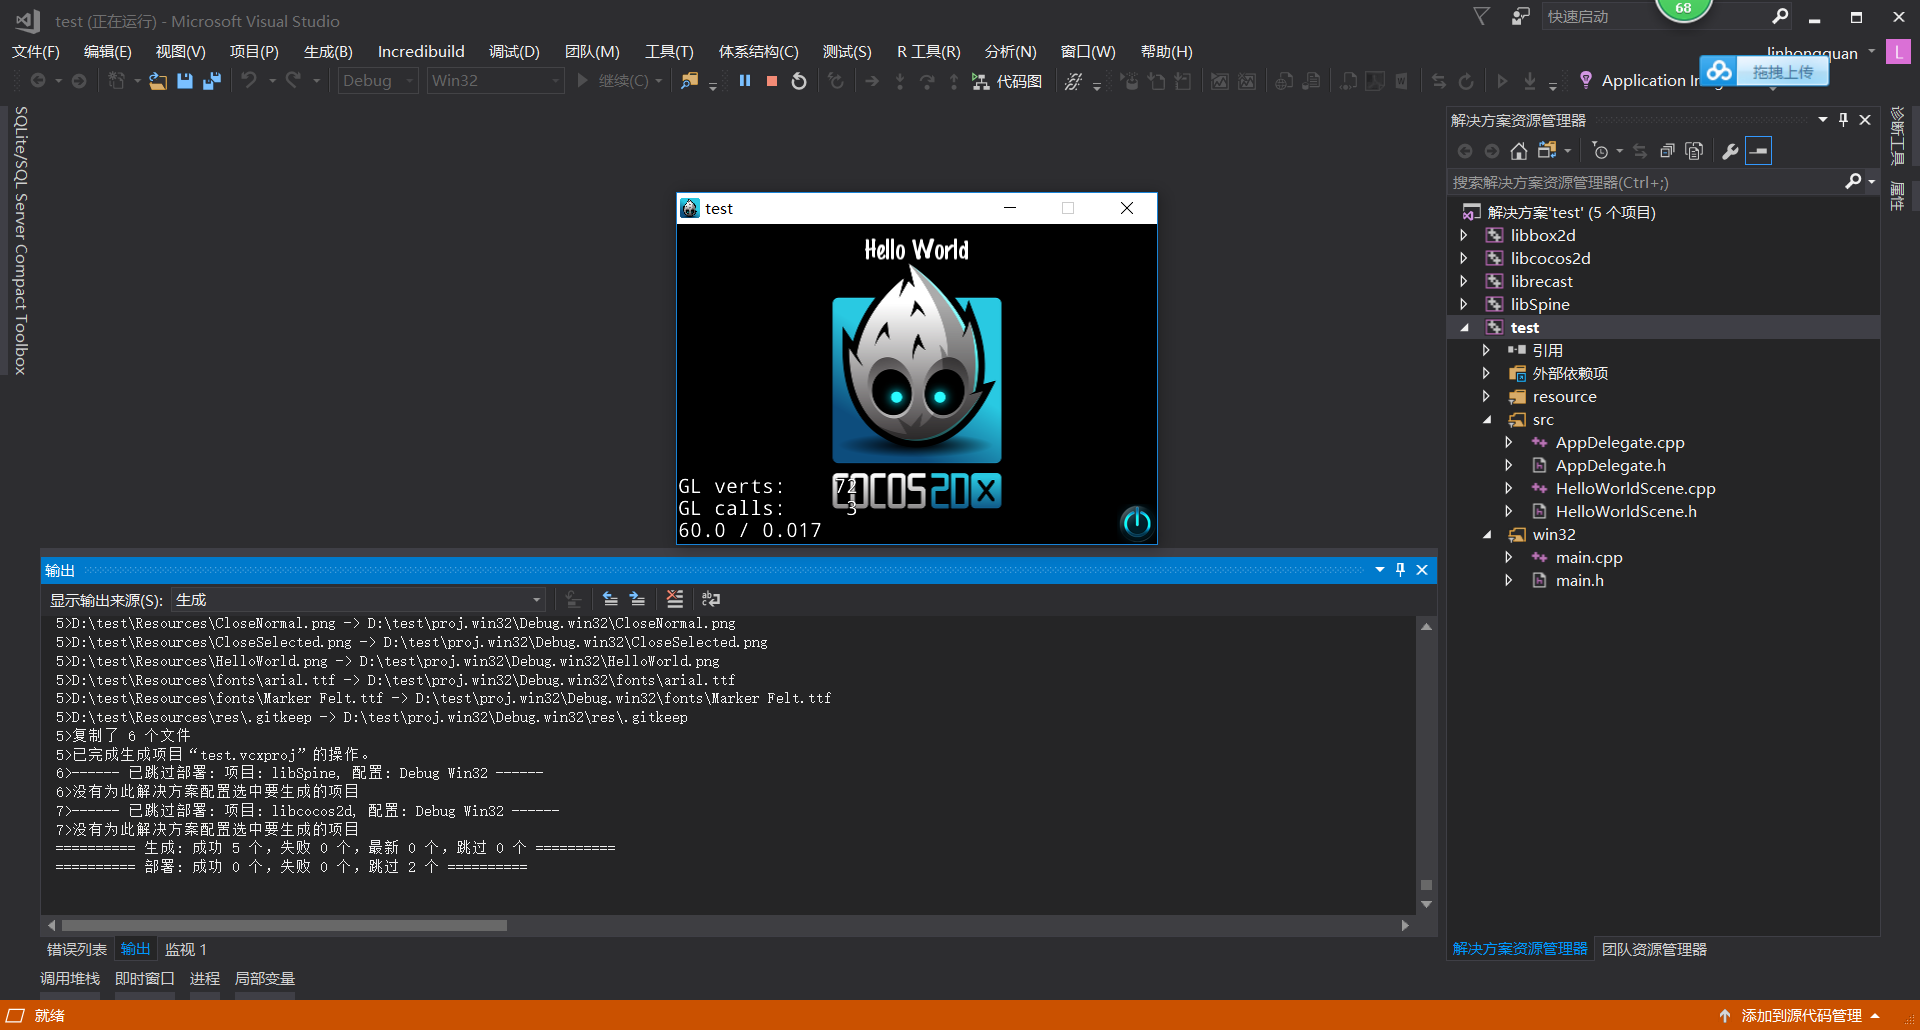Open the output source 生成 dropdown
The image size is (1920, 1030).
(358, 600)
